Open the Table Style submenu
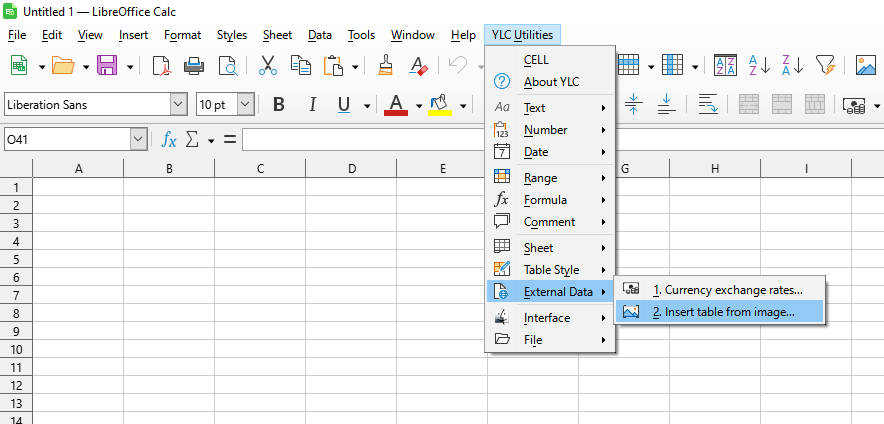 tap(551, 270)
